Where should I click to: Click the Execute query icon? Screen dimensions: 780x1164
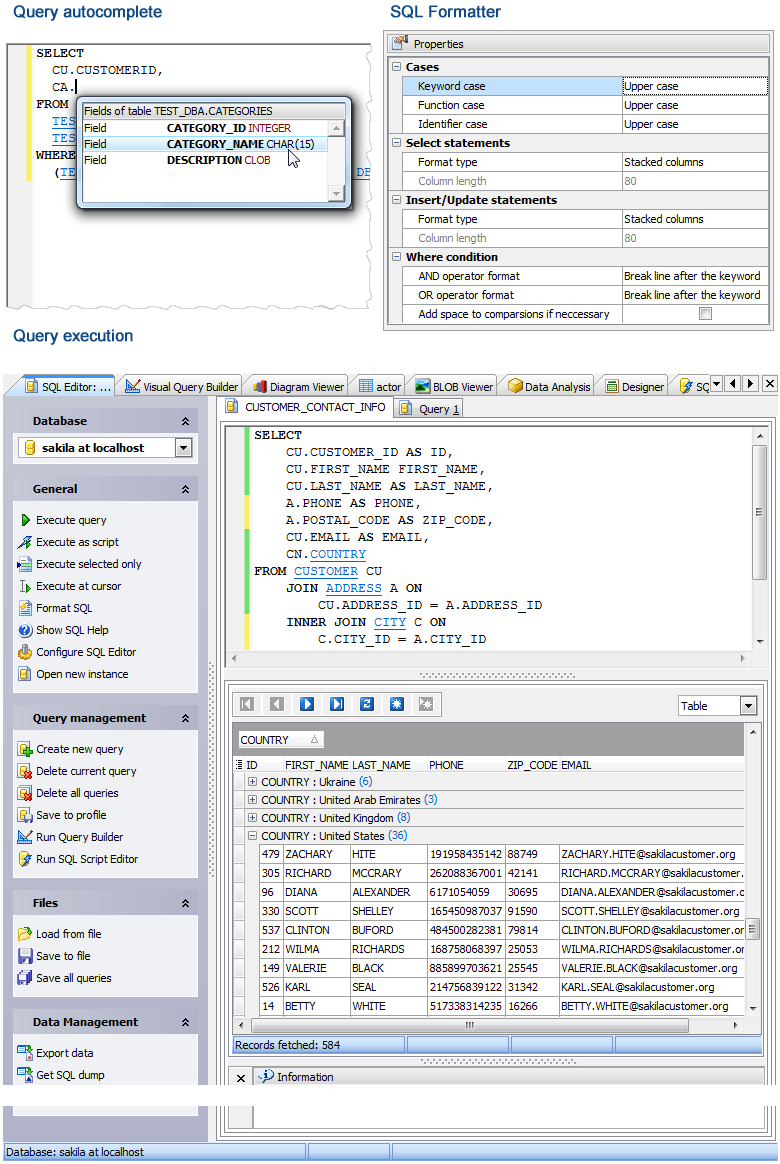25,520
